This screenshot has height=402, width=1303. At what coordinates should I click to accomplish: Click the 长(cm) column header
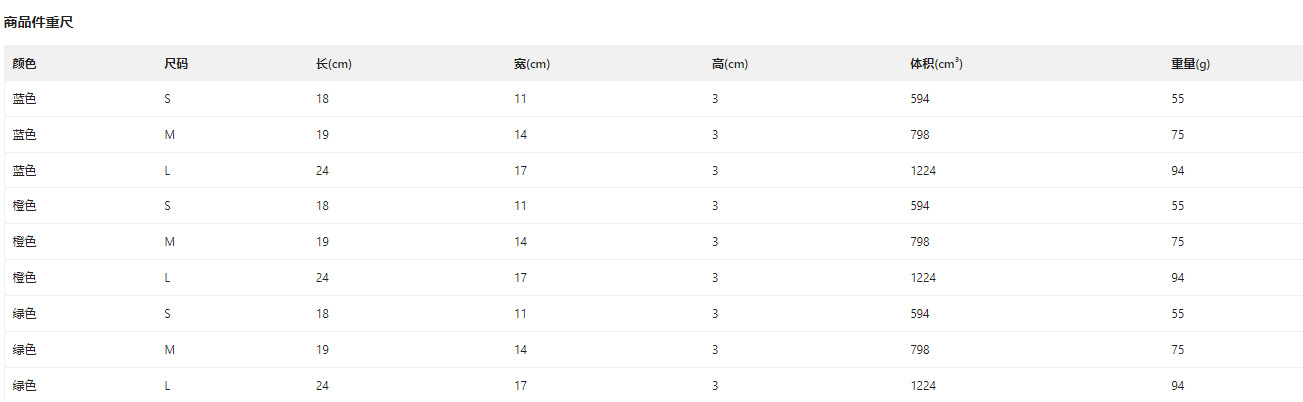334,64
